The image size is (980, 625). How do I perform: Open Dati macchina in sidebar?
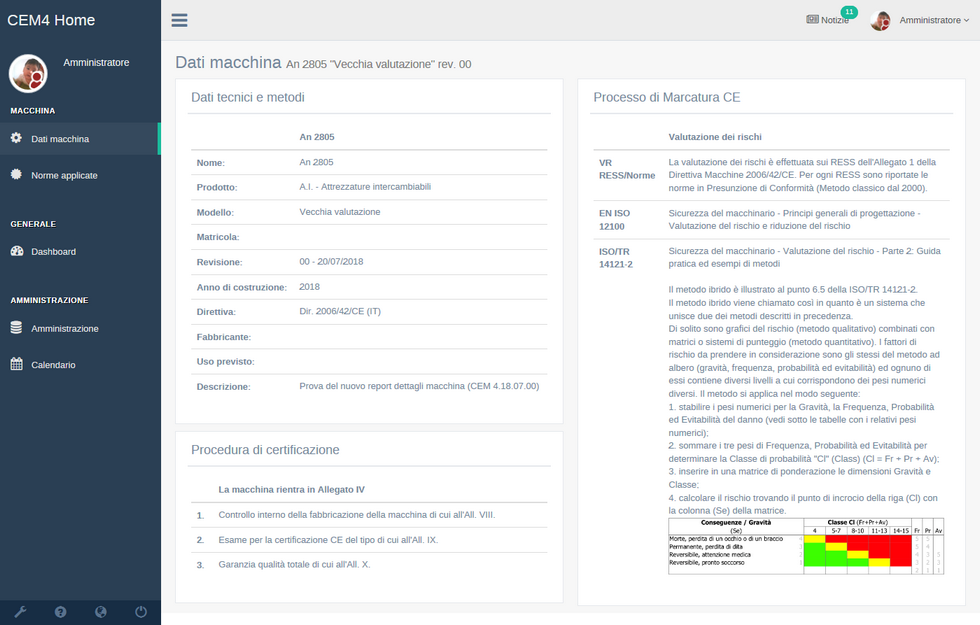(x=60, y=139)
